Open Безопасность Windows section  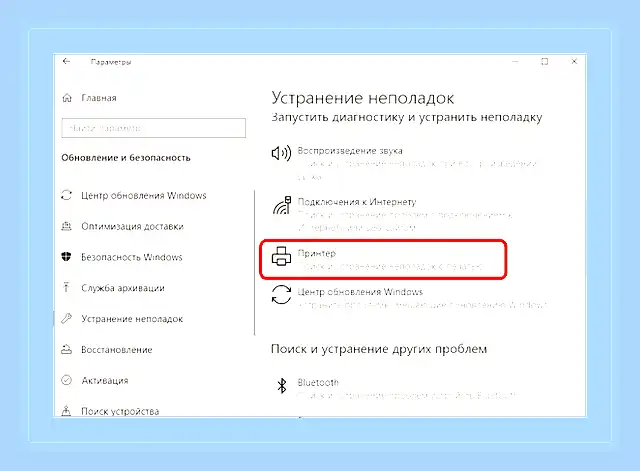(131, 257)
